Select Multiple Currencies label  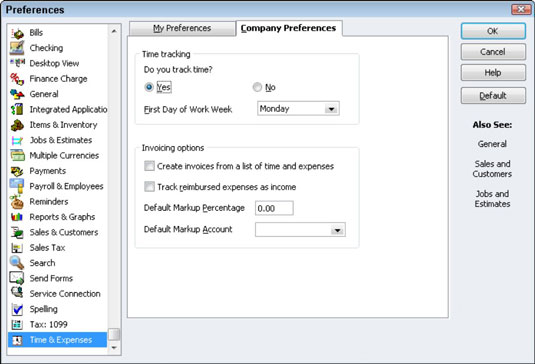coord(64,156)
